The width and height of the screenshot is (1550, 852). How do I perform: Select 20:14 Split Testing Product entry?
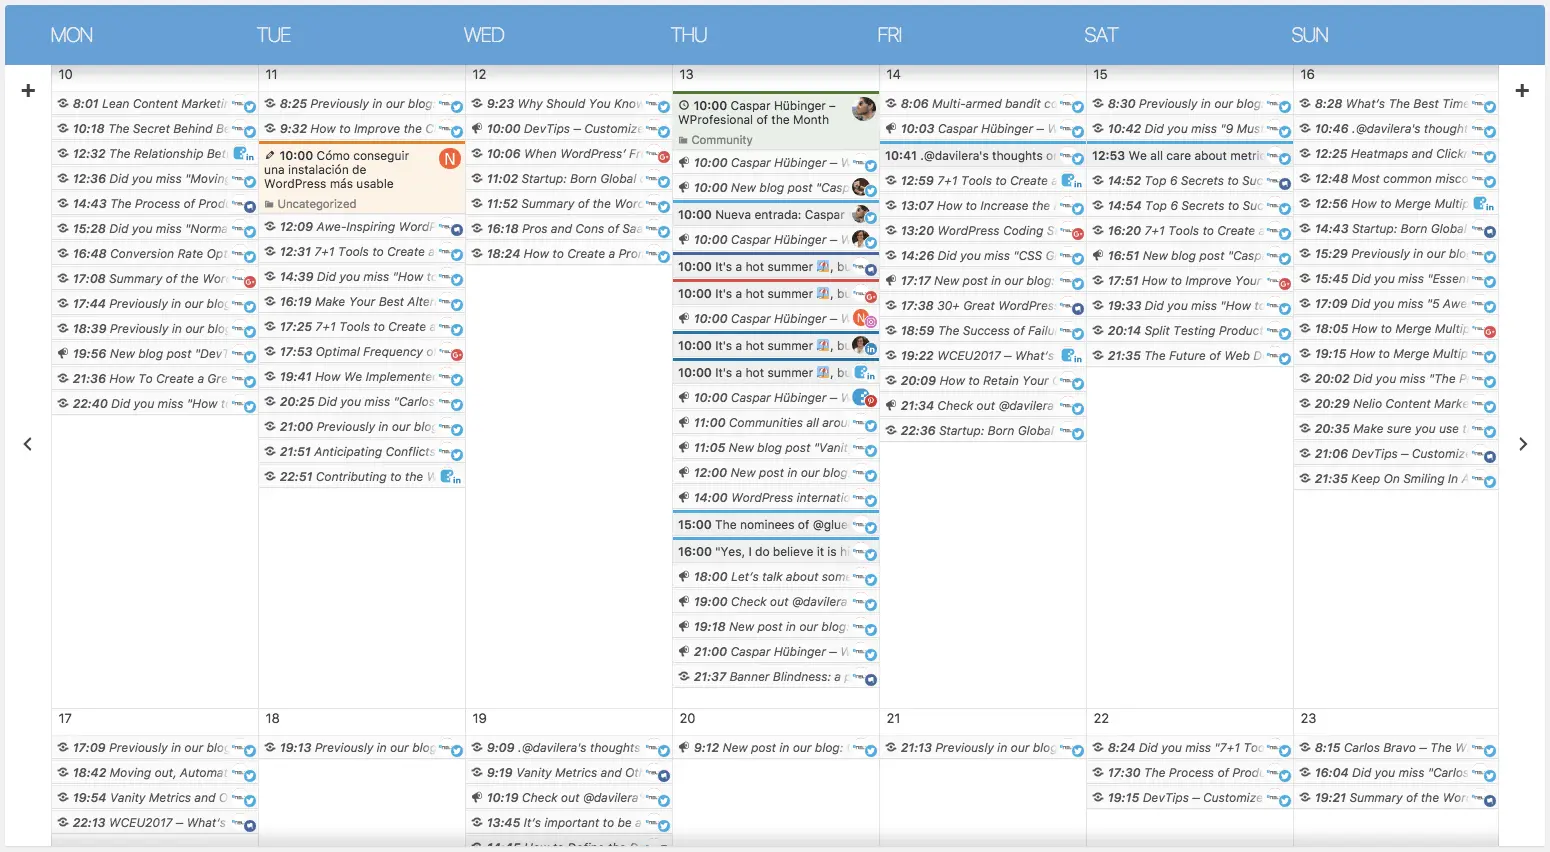(1190, 331)
